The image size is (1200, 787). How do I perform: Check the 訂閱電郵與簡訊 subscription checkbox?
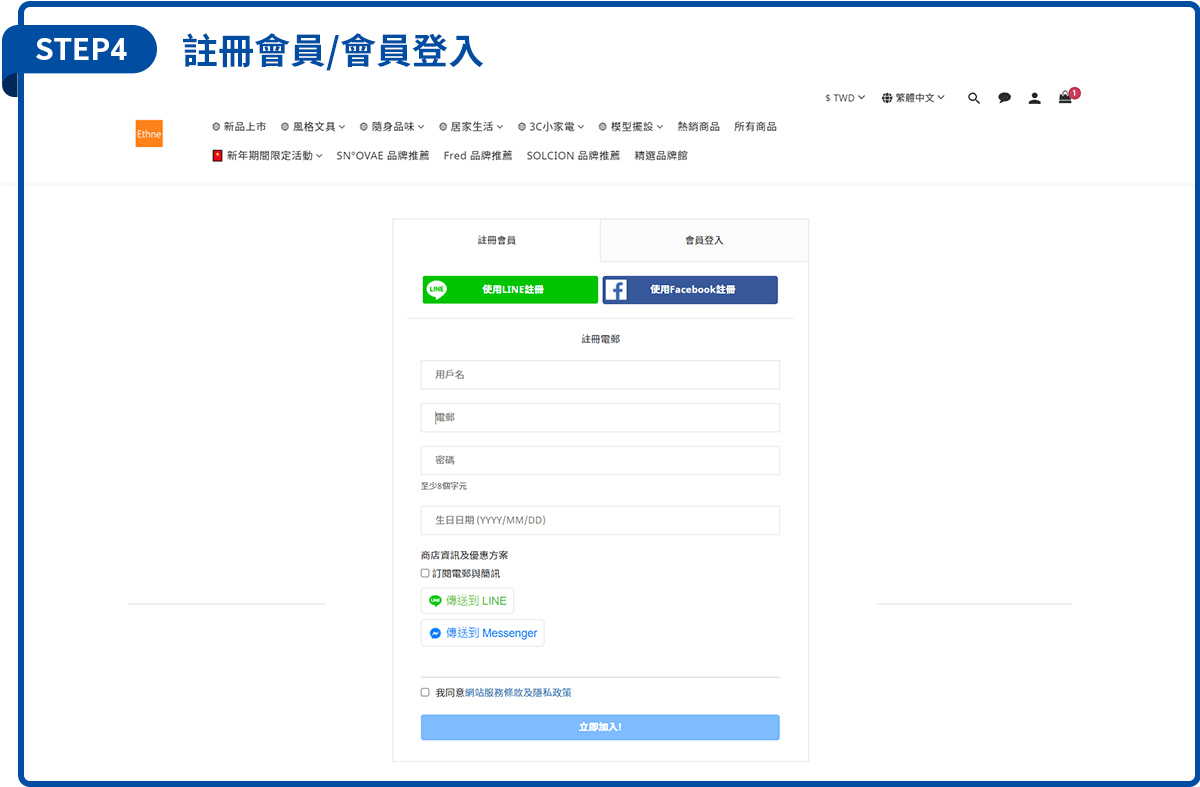pyautogui.click(x=425, y=573)
